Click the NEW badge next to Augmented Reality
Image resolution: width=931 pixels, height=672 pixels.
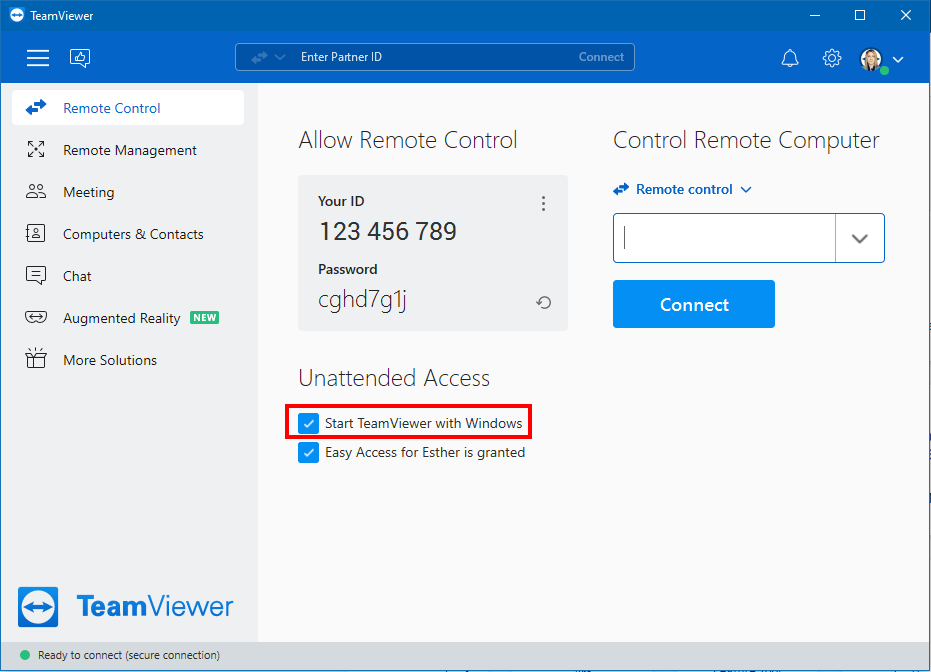[x=204, y=318]
